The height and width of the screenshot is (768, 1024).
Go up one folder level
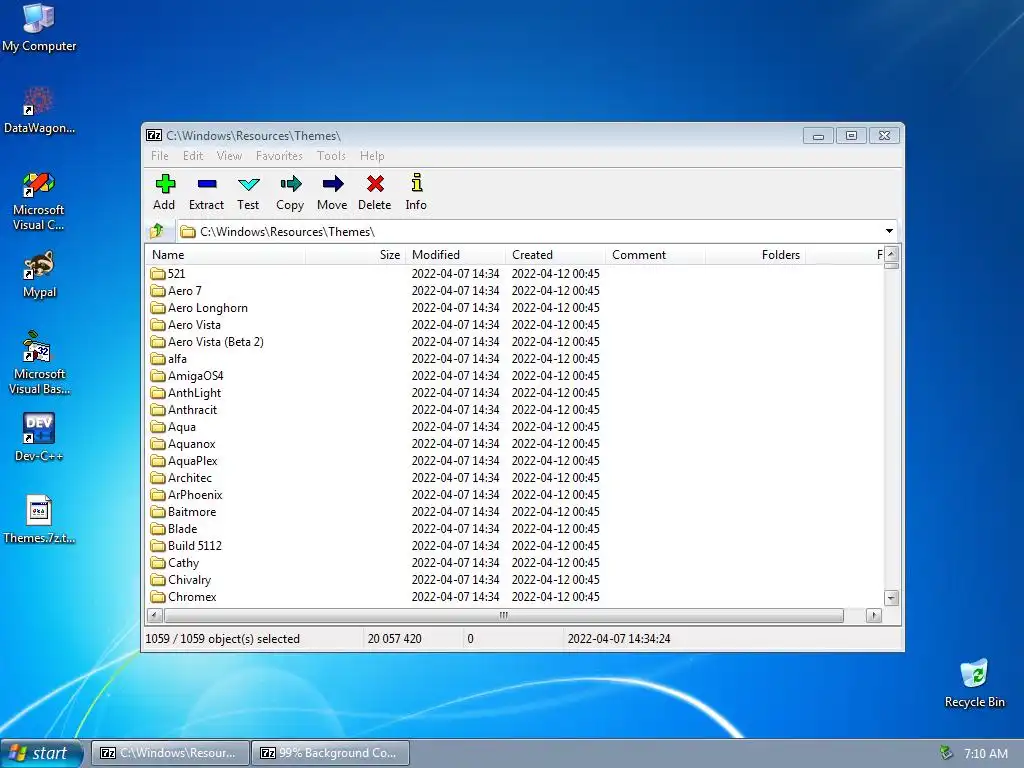157,231
